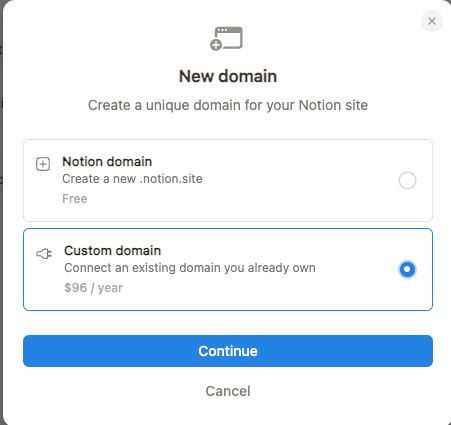Click the new domain browser window icon
451x425 pixels.
[x=226, y=39]
